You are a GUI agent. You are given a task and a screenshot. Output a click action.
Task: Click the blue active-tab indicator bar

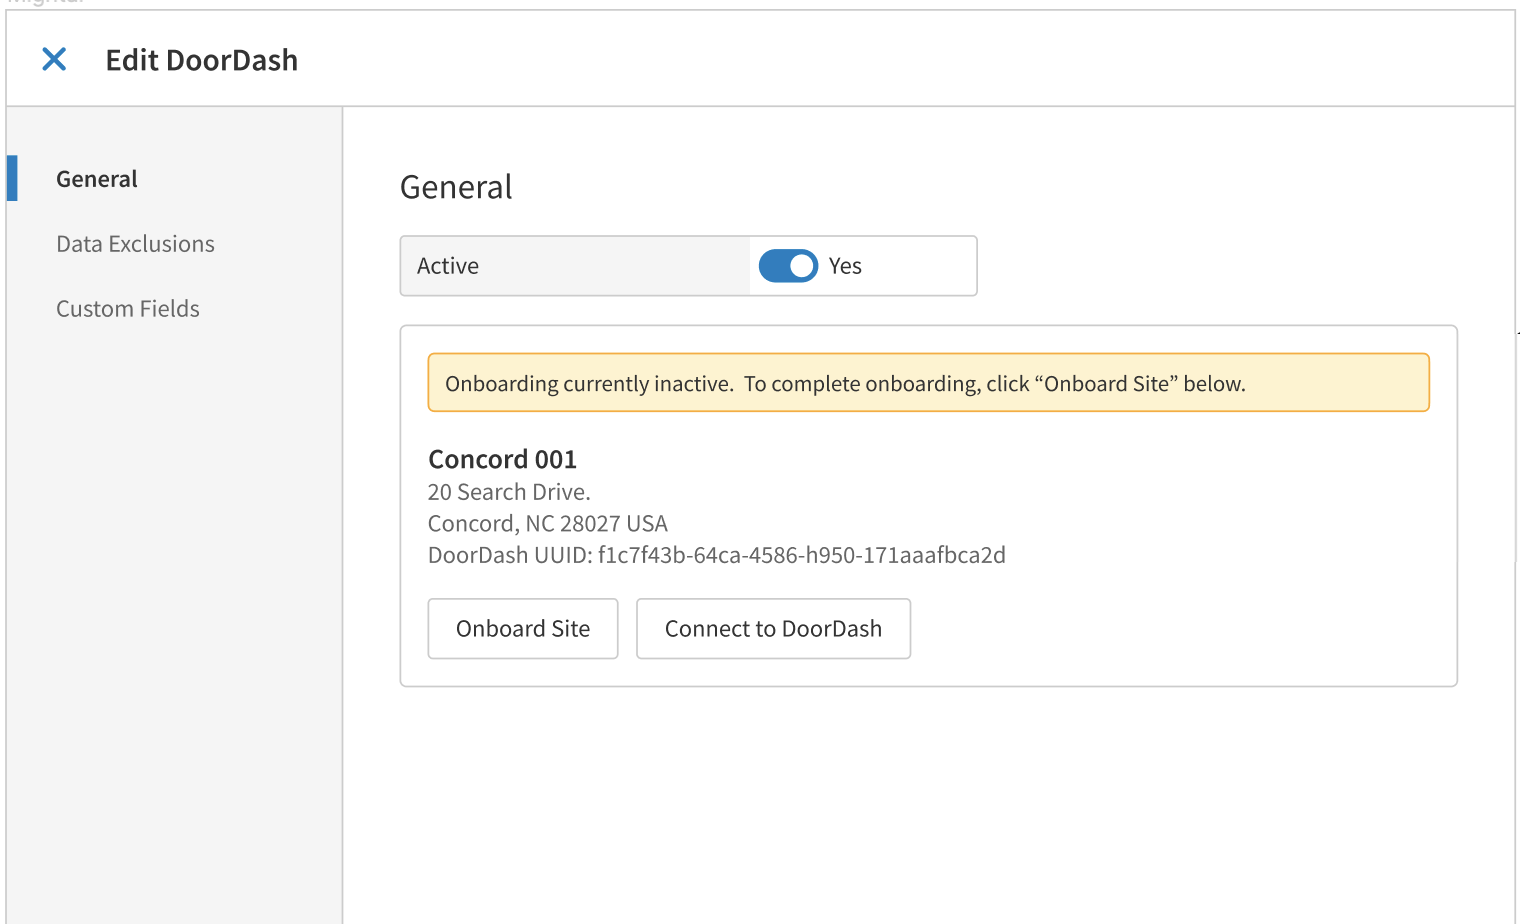tap(10, 178)
